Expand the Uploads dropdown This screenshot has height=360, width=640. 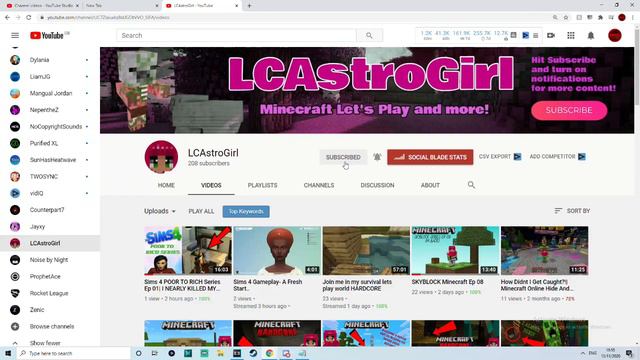tap(160, 211)
